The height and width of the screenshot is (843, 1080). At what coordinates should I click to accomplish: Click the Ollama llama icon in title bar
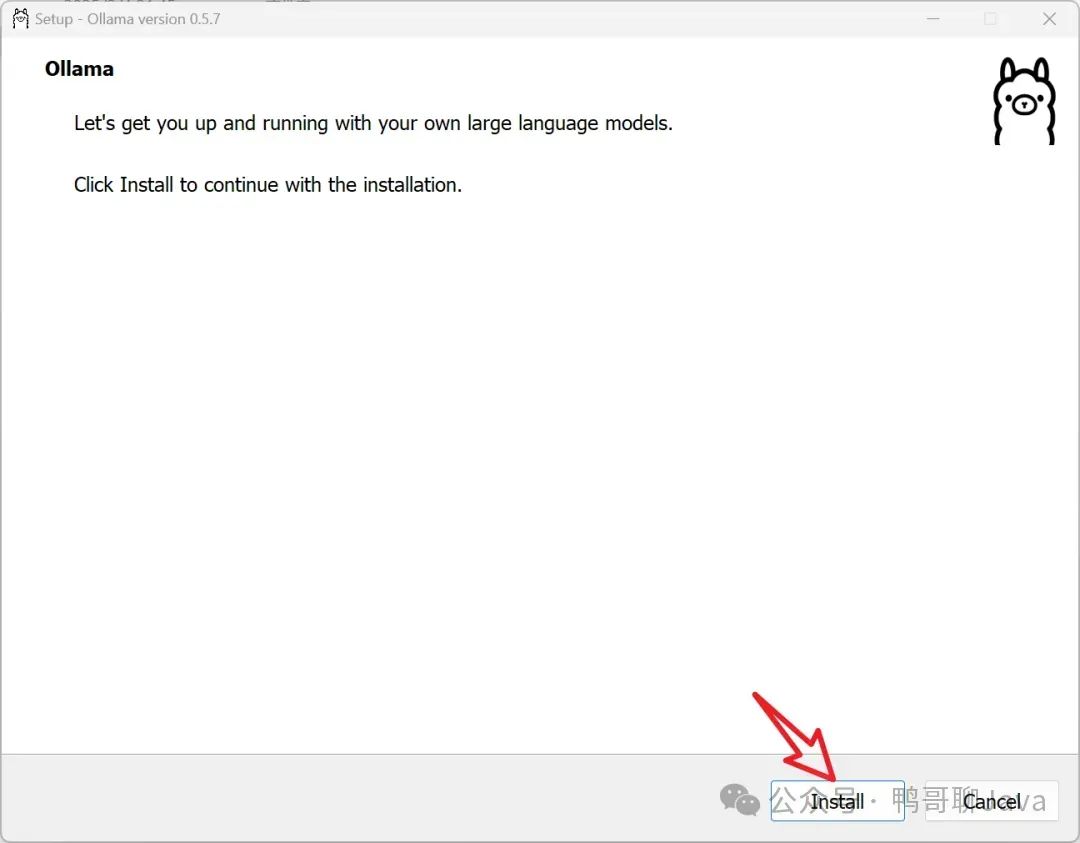point(21,19)
